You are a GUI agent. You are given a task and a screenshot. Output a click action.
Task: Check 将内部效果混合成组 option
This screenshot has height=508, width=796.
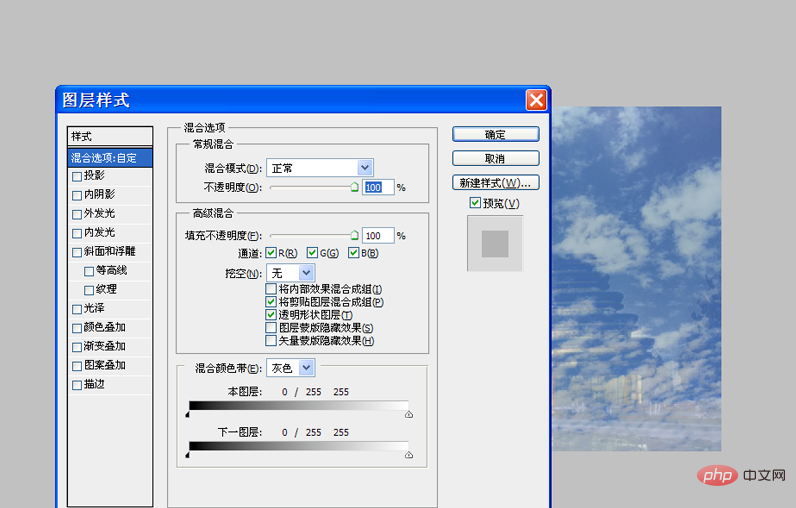click(x=271, y=289)
